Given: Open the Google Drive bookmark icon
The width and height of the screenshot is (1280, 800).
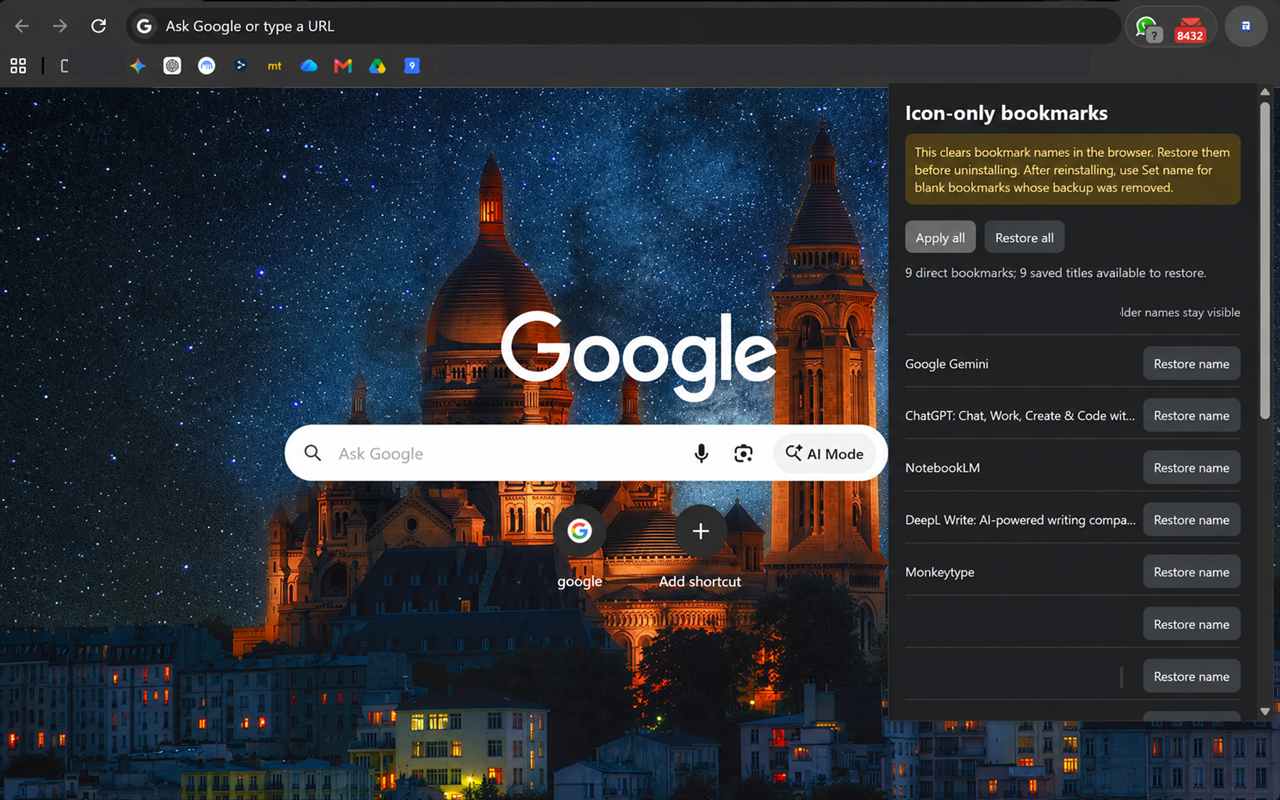Looking at the screenshot, I should 377,66.
